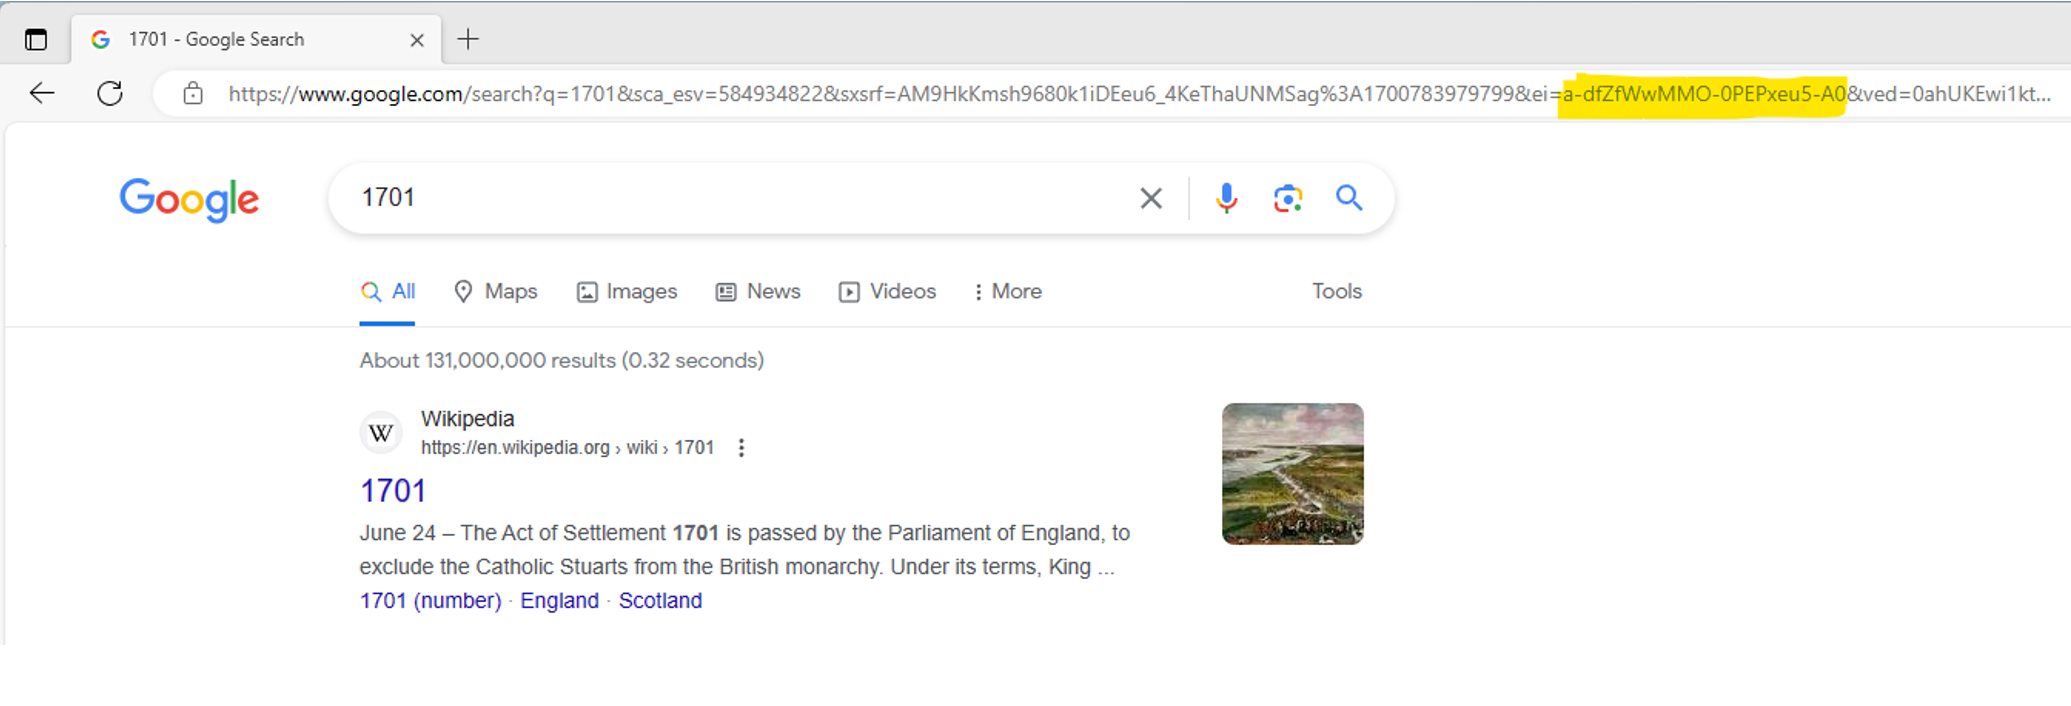2071x706 pixels.
Task: Switch to the Maps tab
Action: (x=496, y=292)
